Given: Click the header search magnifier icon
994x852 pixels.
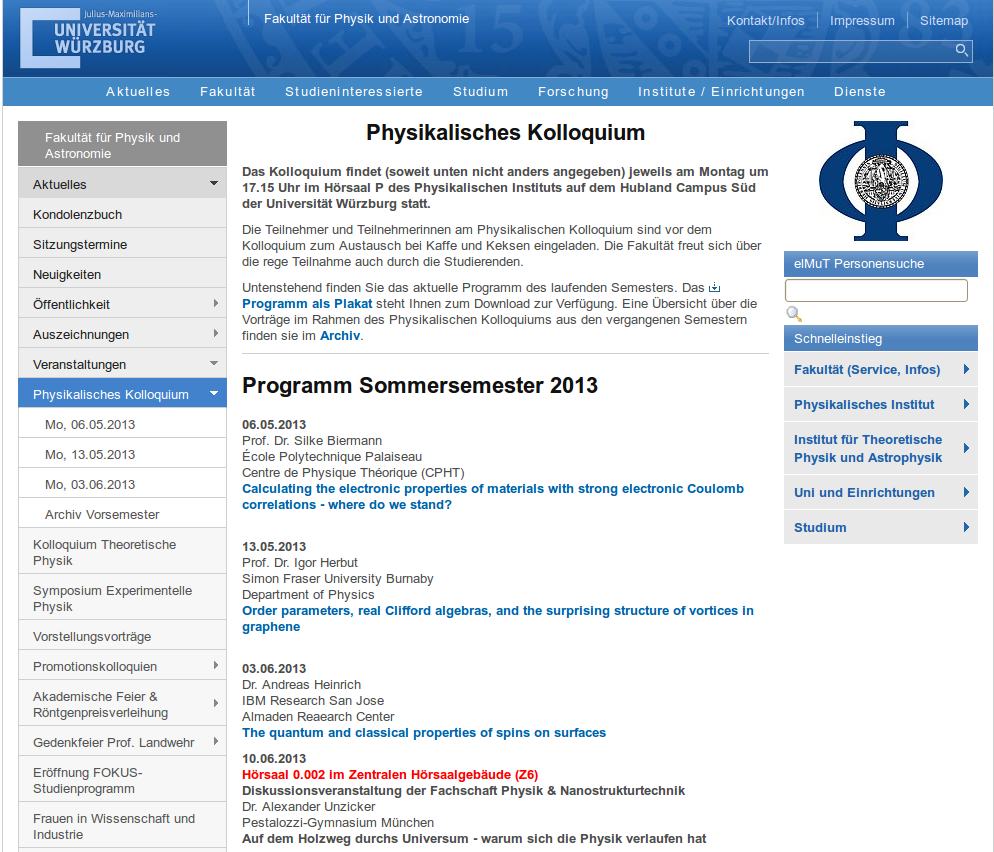Looking at the screenshot, I should pyautogui.click(x=961, y=50).
